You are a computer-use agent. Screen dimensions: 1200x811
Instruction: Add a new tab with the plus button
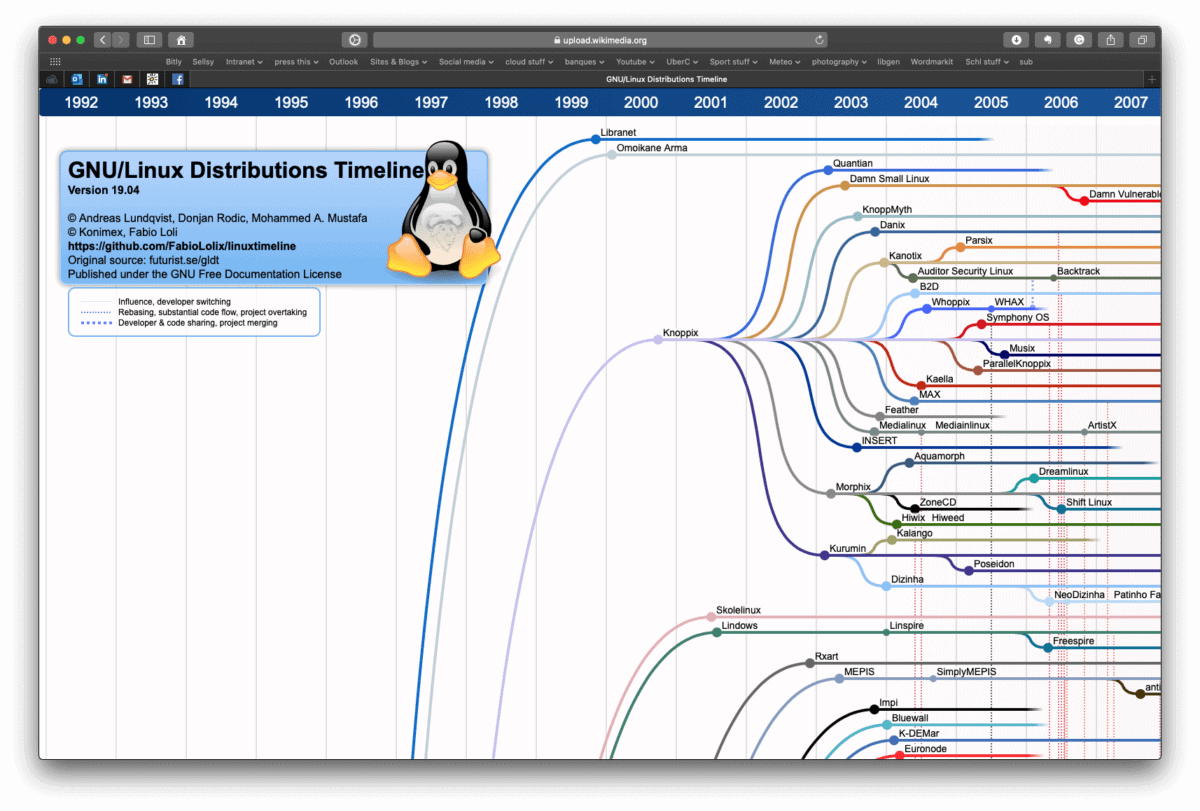1152,79
